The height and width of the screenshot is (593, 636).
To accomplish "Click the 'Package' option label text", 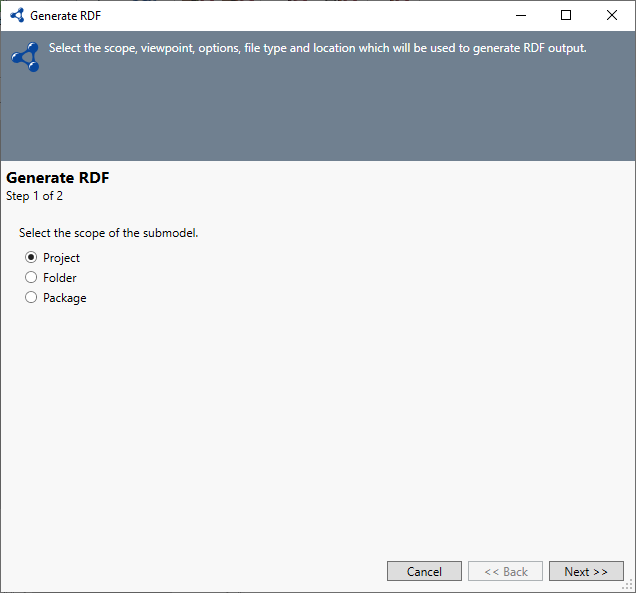I will 65,298.
